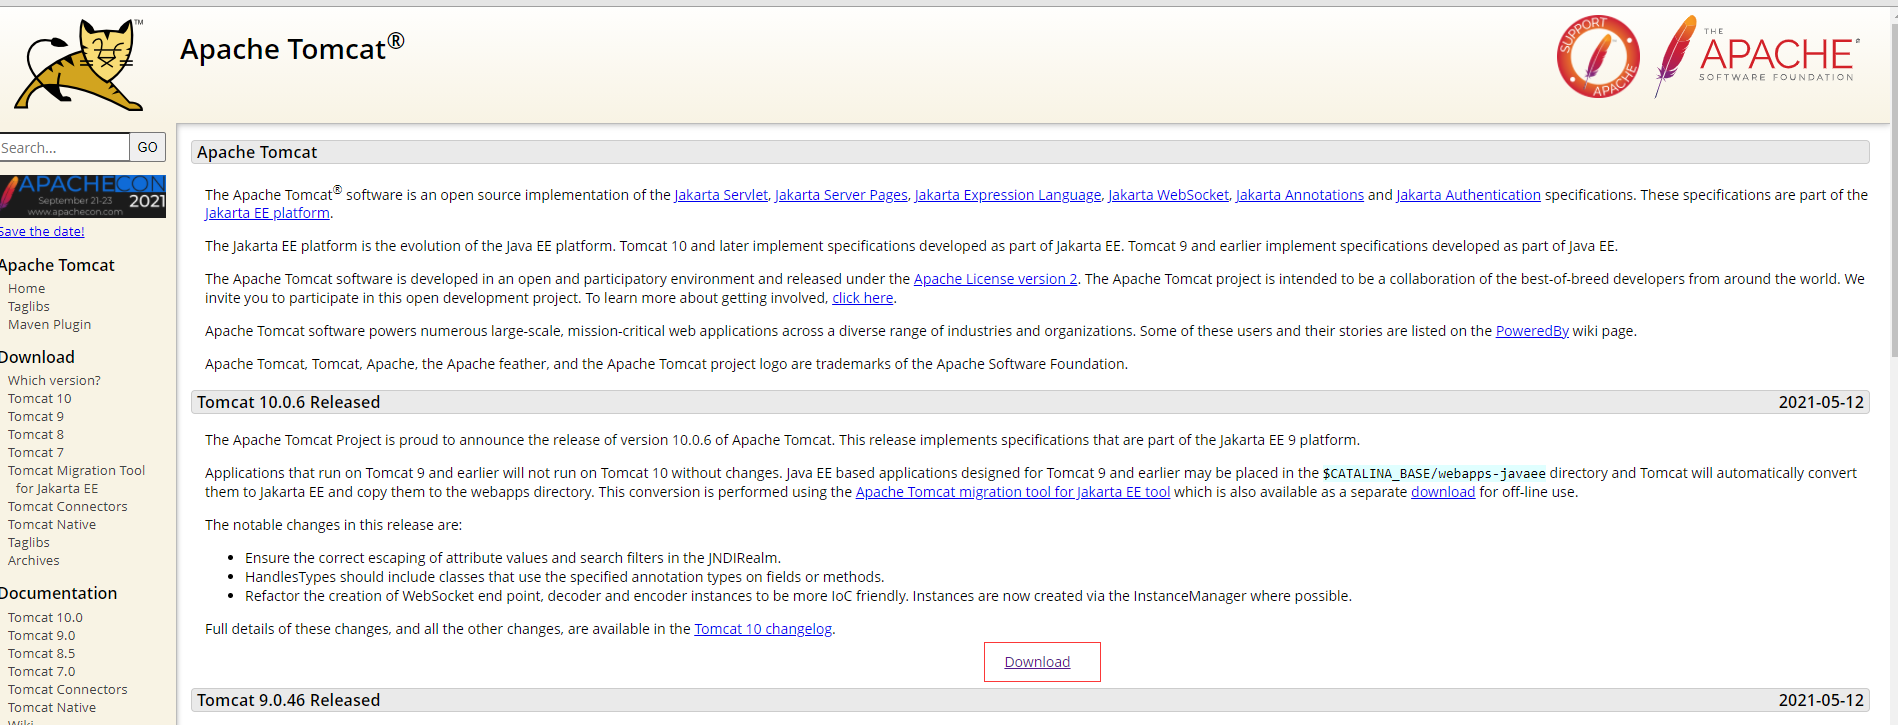Open the Support Apache round badge
Screen dimensions: 1898x725
[x=1598, y=56]
